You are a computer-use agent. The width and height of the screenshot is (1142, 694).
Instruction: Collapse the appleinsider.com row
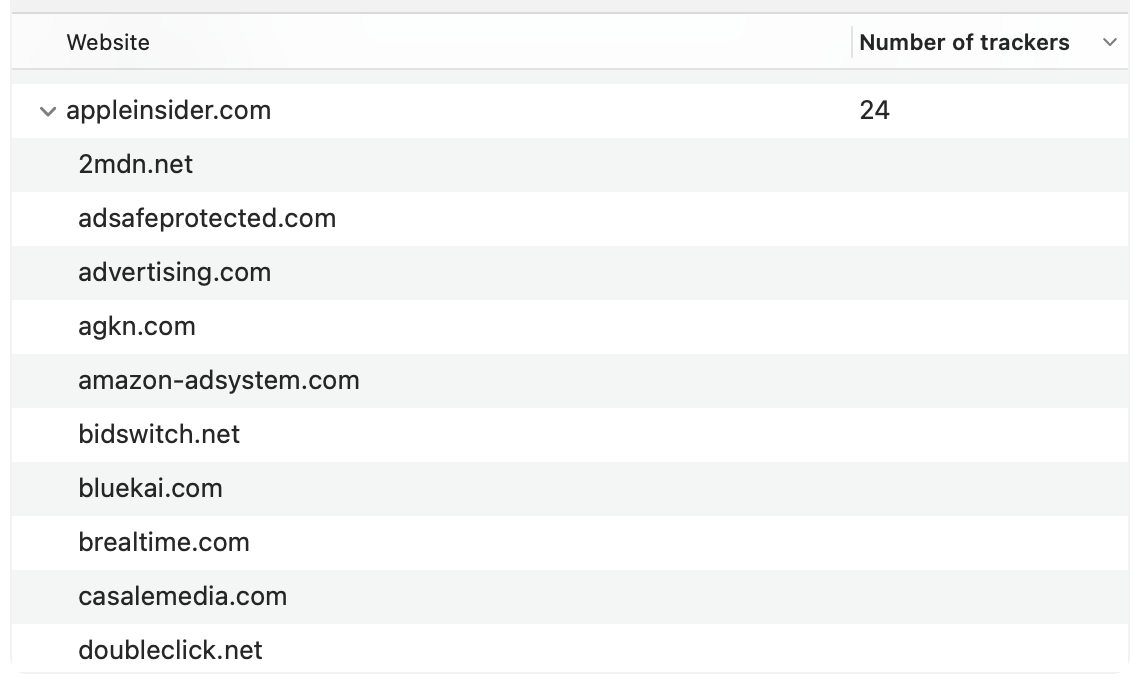pyautogui.click(x=47, y=111)
